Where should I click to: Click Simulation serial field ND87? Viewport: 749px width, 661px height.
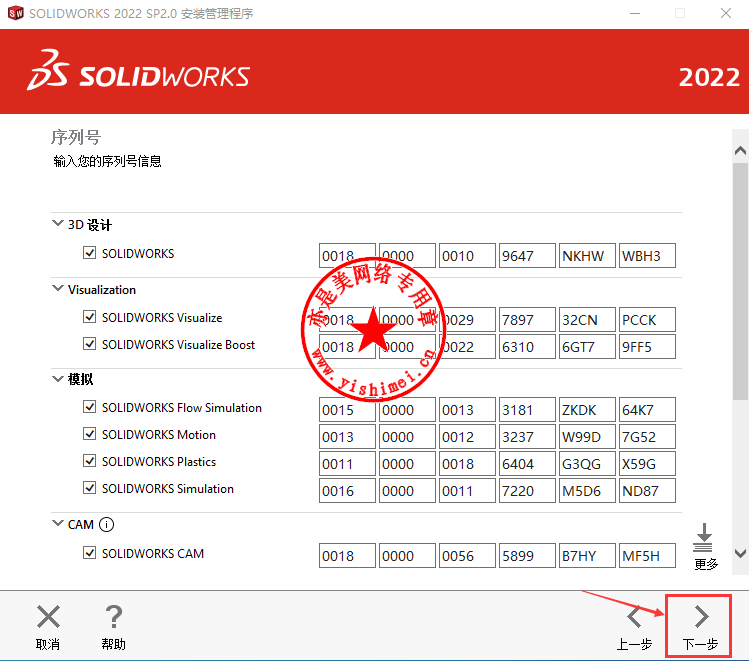tap(647, 490)
